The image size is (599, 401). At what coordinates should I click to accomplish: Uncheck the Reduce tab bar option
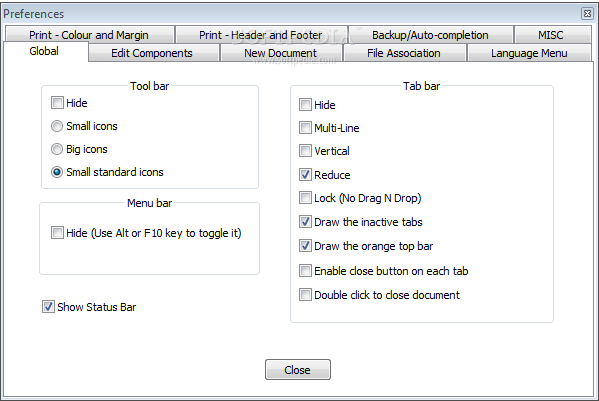click(x=305, y=175)
